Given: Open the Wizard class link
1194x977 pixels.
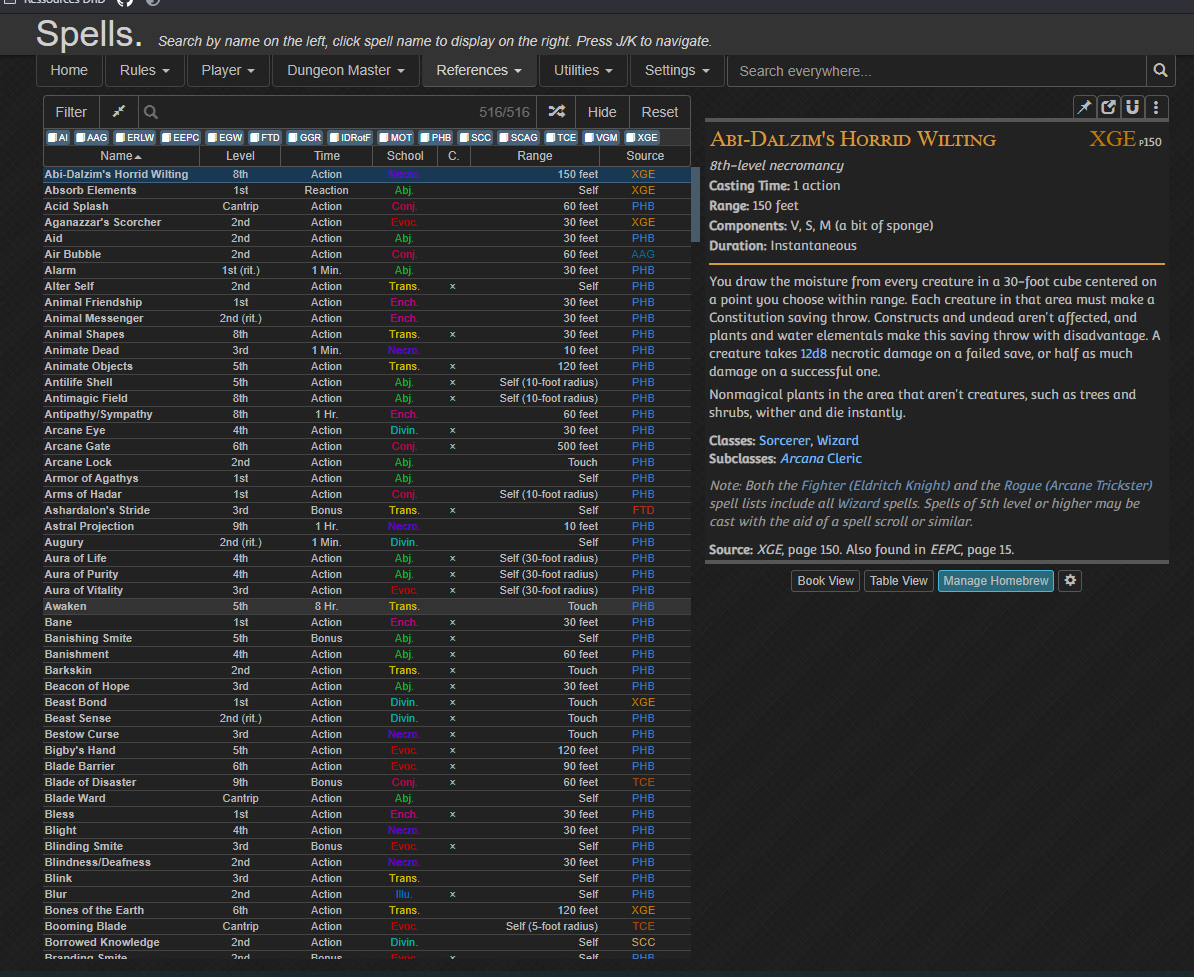Looking at the screenshot, I should 838,441.
